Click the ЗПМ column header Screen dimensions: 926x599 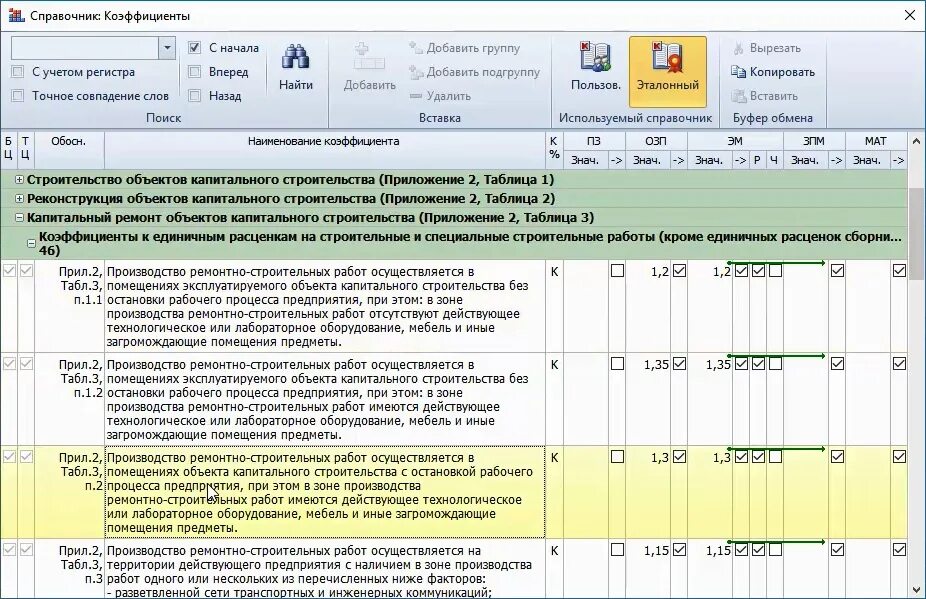point(814,141)
